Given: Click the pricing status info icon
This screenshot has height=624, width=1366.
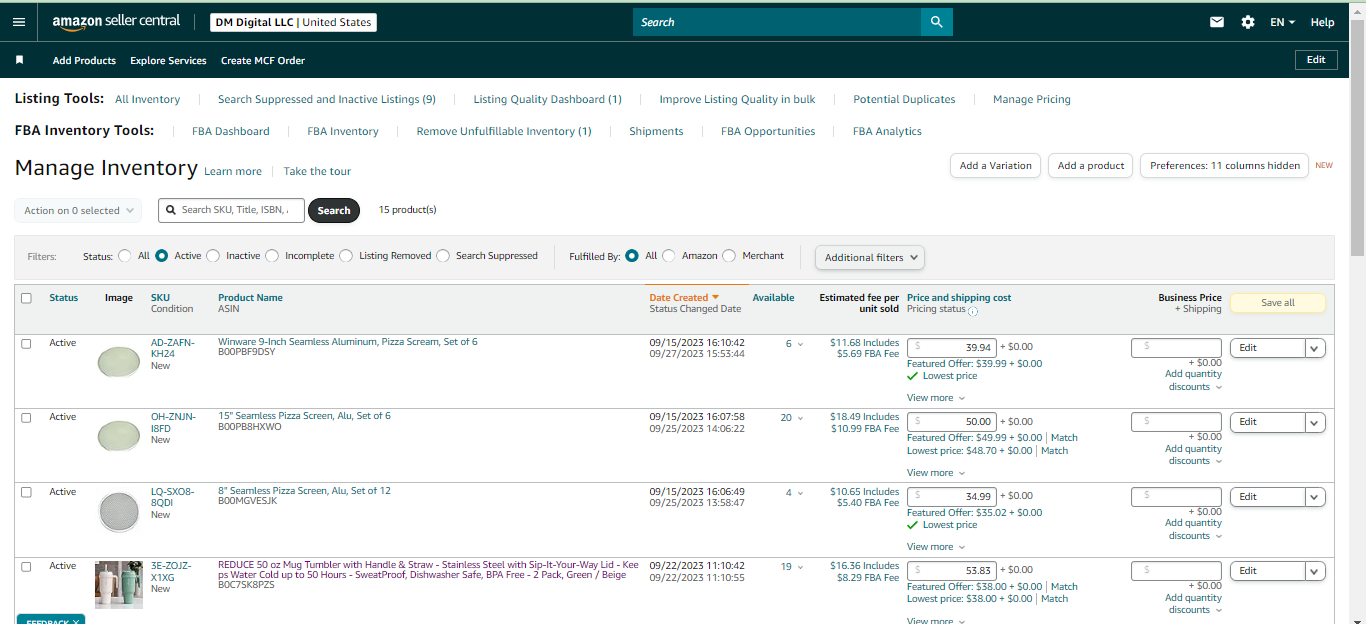Looking at the screenshot, I should pyautogui.click(x=973, y=311).
